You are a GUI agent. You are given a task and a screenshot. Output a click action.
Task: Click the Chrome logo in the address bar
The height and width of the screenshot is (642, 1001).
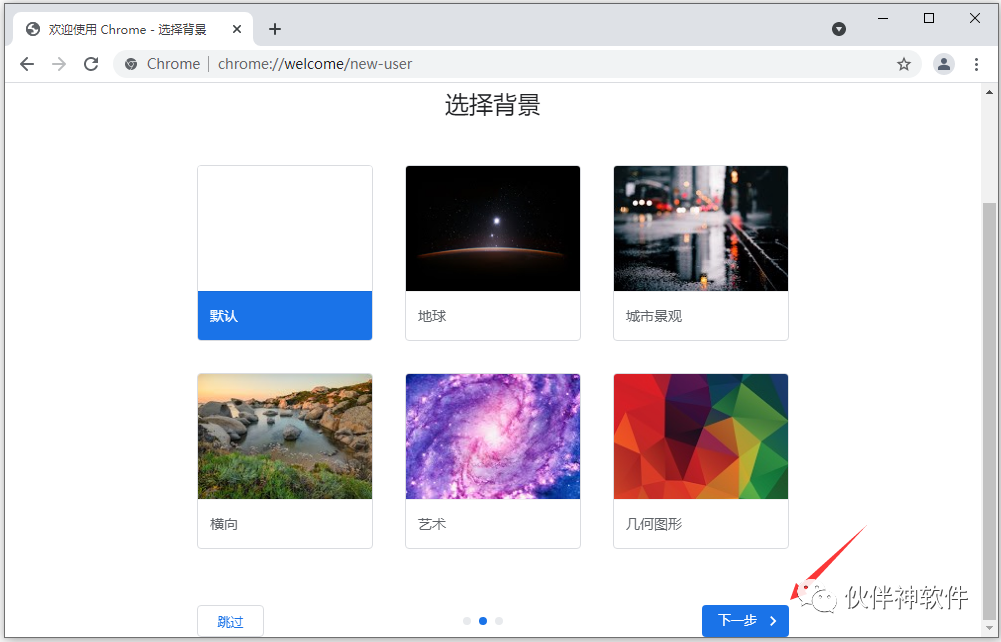pyautogui.click(x=131, y=63)
